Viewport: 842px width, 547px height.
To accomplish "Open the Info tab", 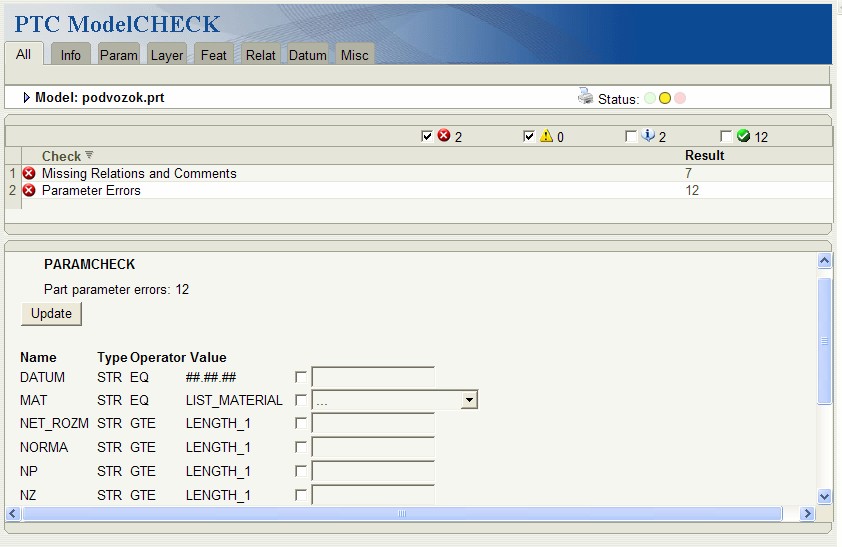I will (x=70, y=55).
